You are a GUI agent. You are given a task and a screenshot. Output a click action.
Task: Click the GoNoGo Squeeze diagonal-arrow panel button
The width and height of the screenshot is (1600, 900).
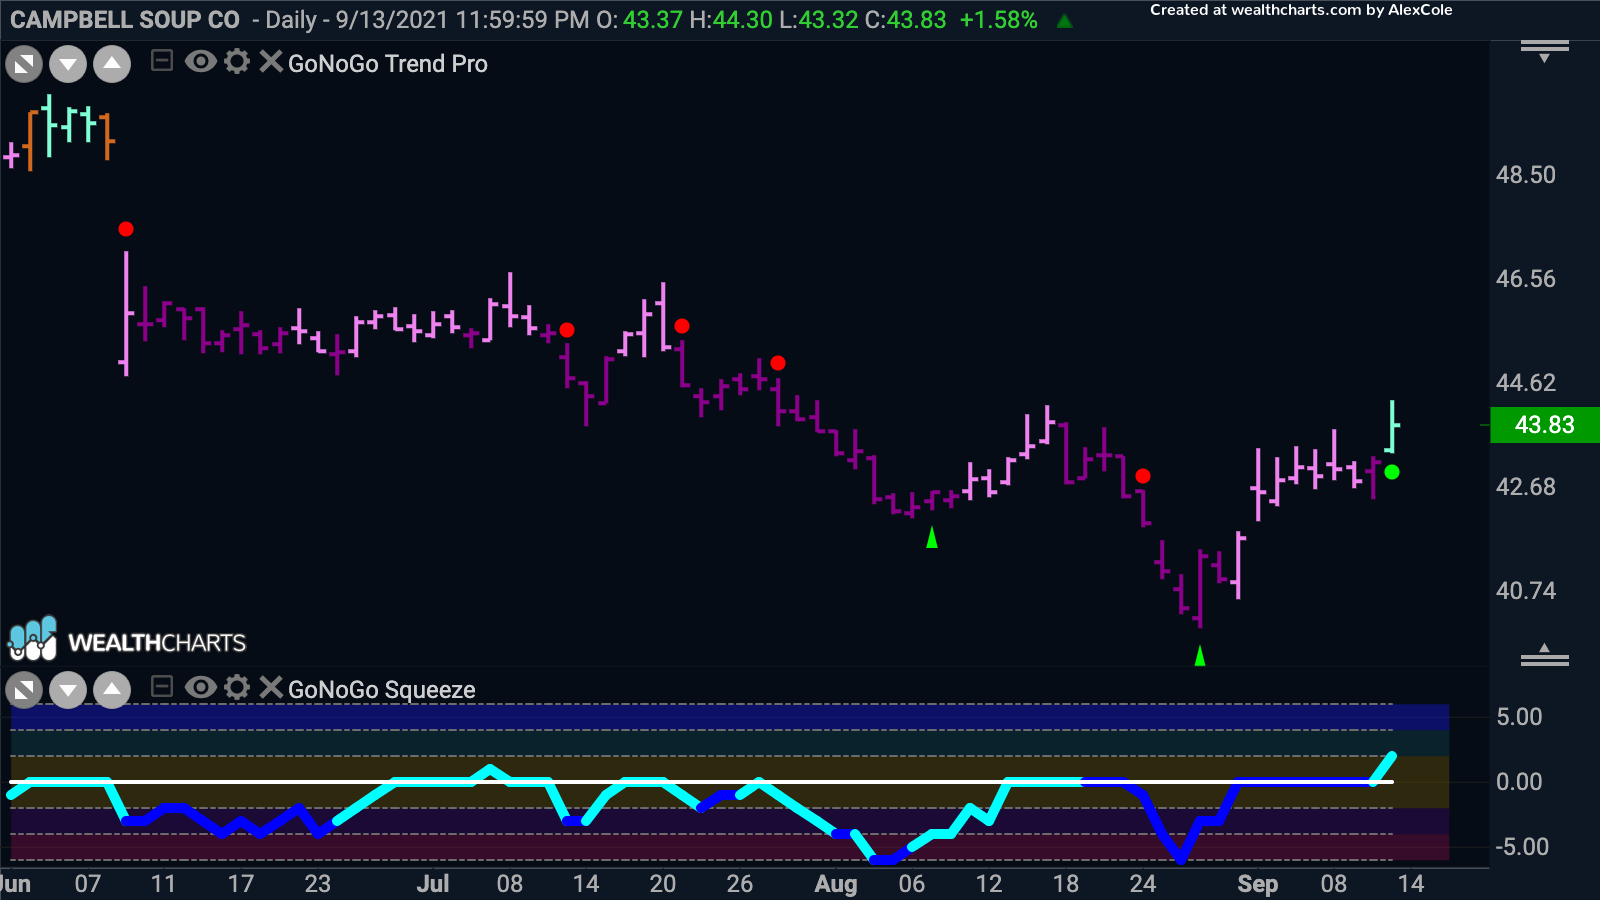coord(24,690)
